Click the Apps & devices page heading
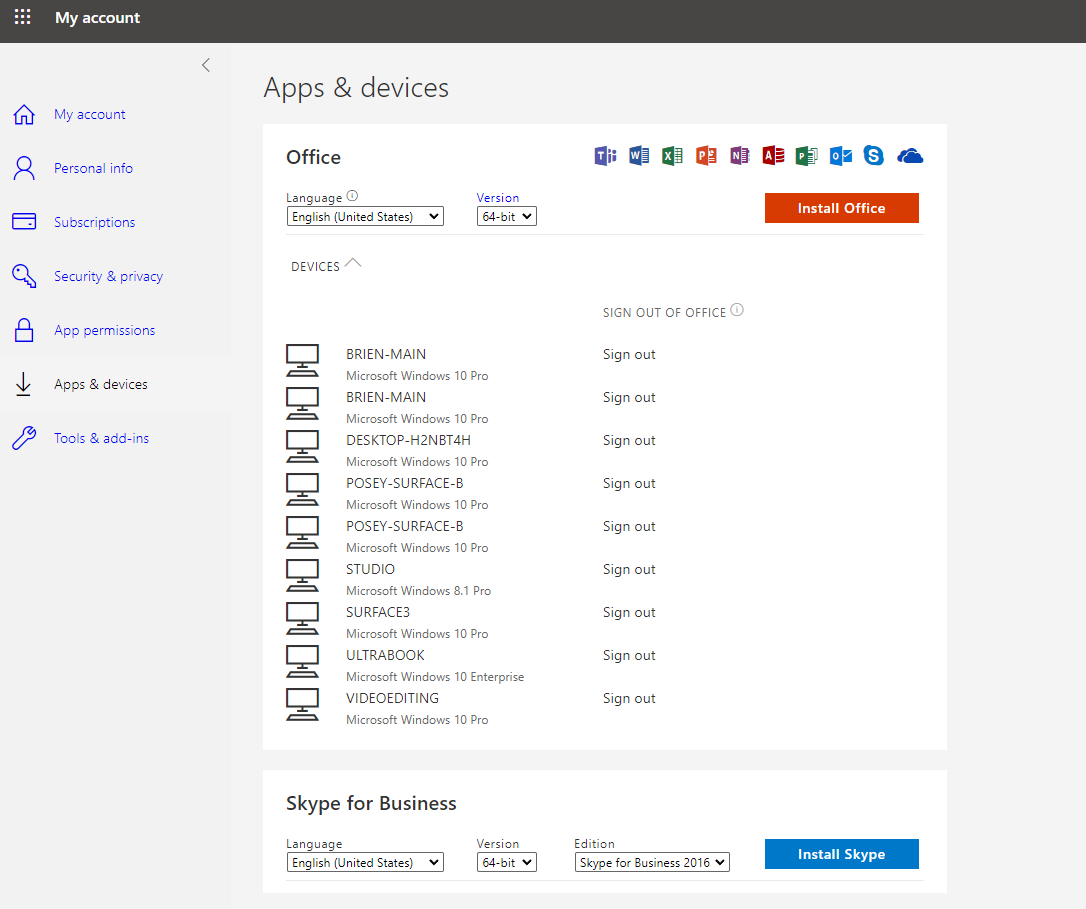Viewport: 1086px width, 909px height. (x=356, y=89)
